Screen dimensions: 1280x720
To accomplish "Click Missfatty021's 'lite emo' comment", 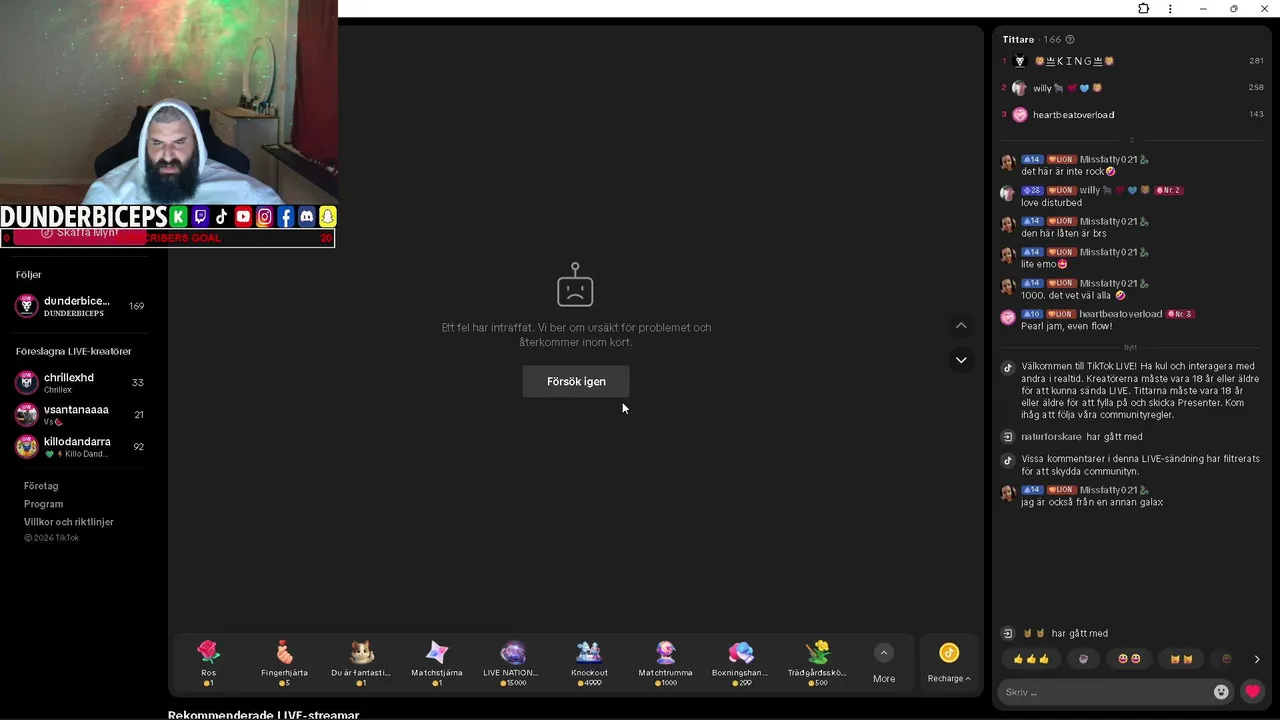I will point(1044,264).
